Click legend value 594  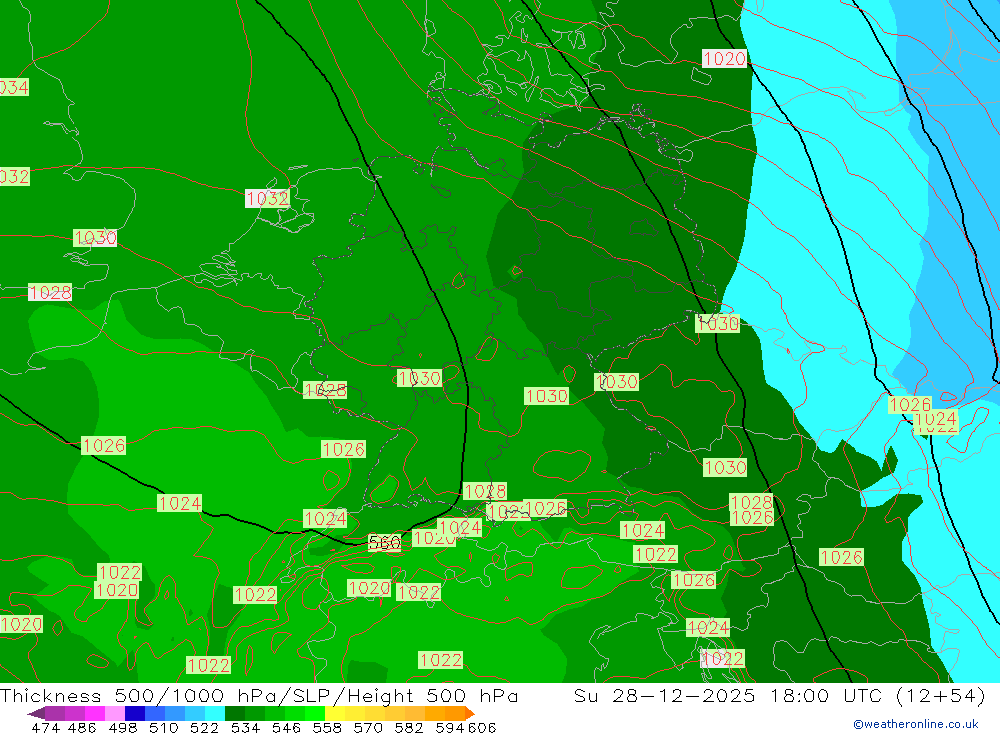coord(449,727)
